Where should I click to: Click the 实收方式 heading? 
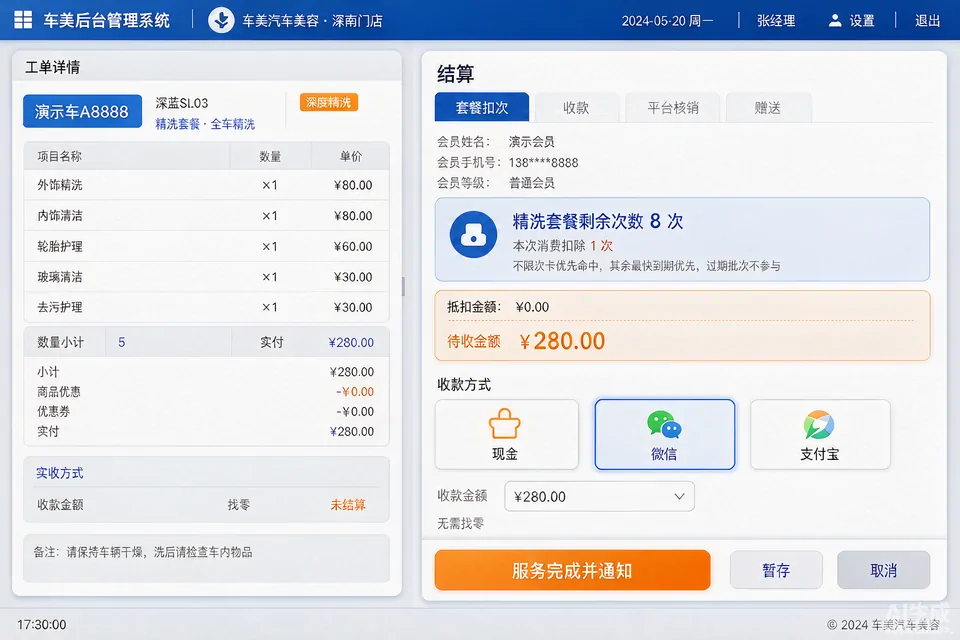59,473
